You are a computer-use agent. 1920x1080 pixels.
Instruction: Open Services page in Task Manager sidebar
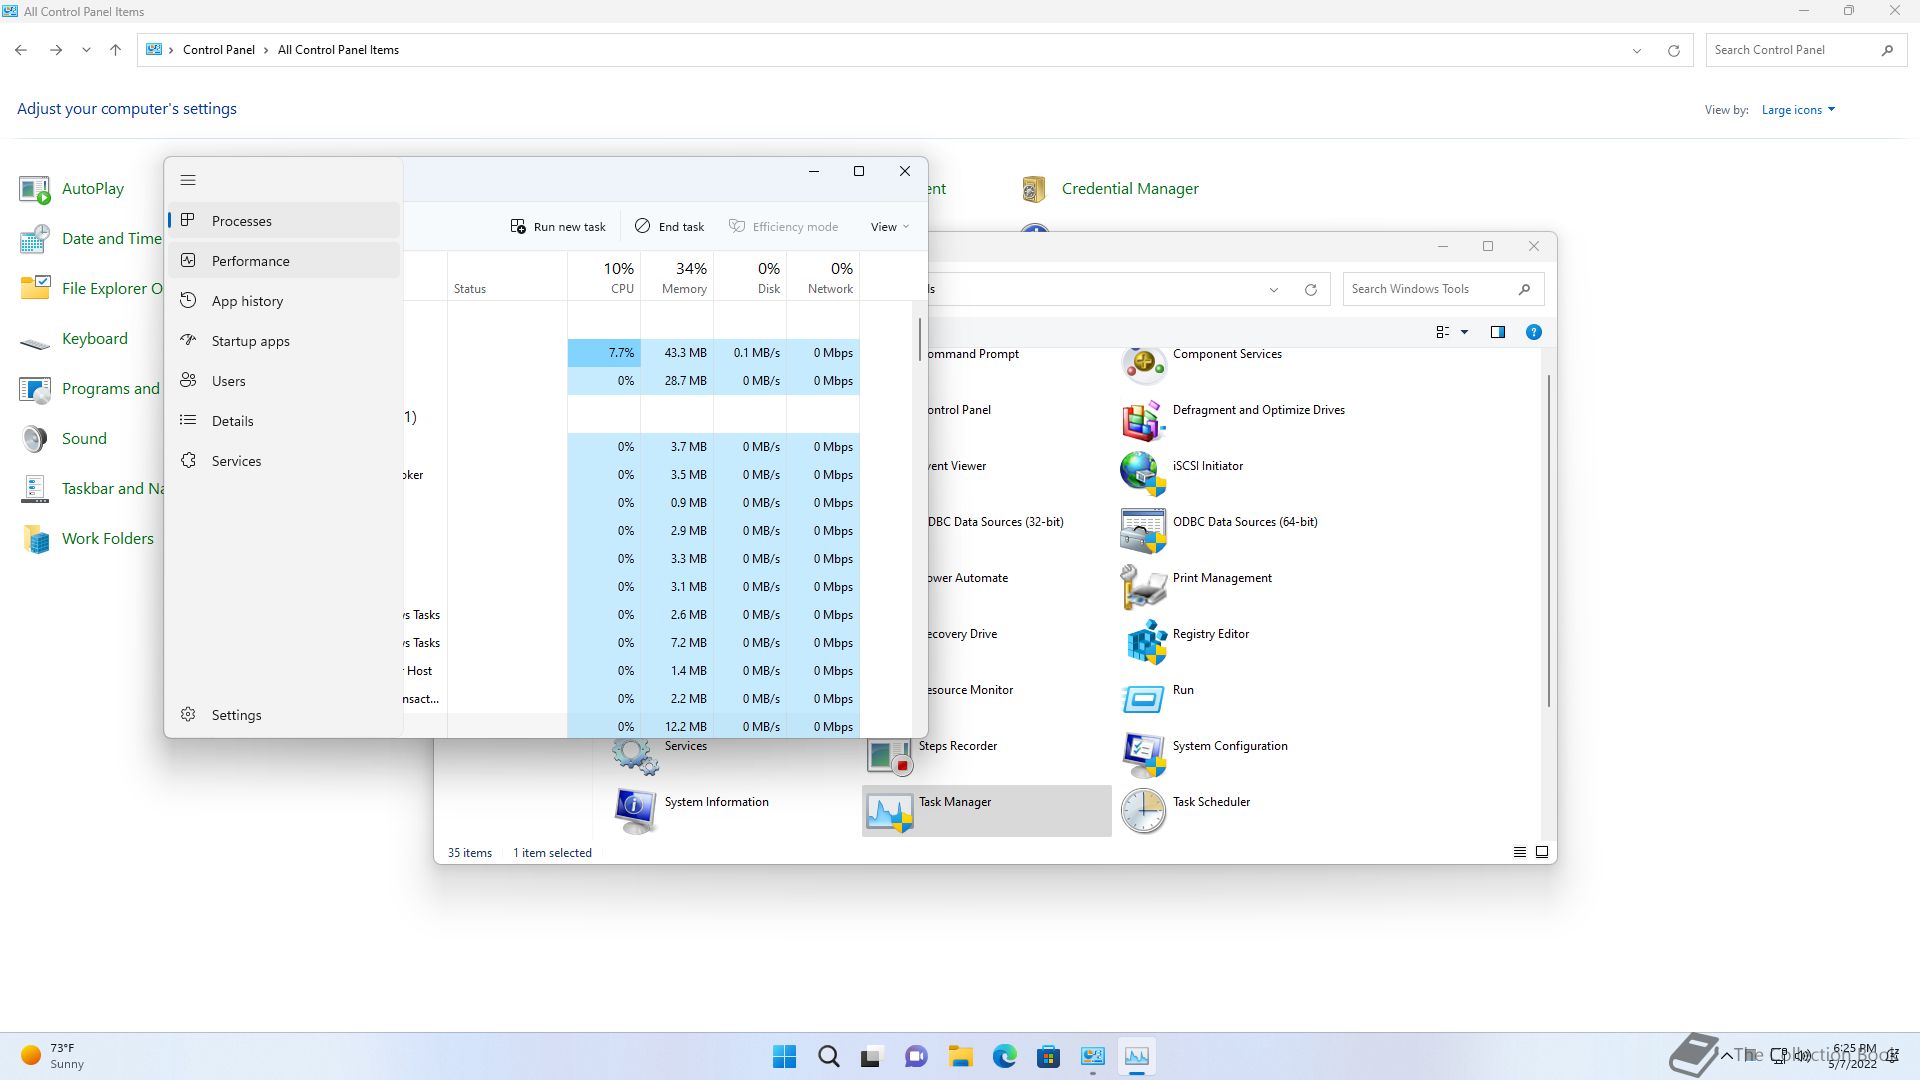[x=284, y=461]
